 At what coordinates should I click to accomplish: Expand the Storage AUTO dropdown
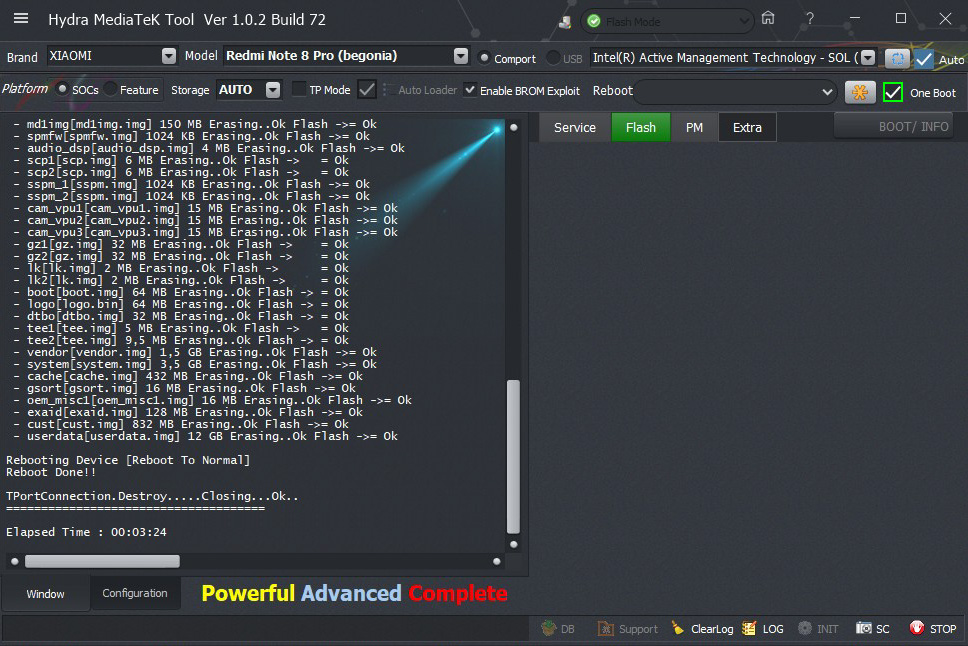[273, 90]
